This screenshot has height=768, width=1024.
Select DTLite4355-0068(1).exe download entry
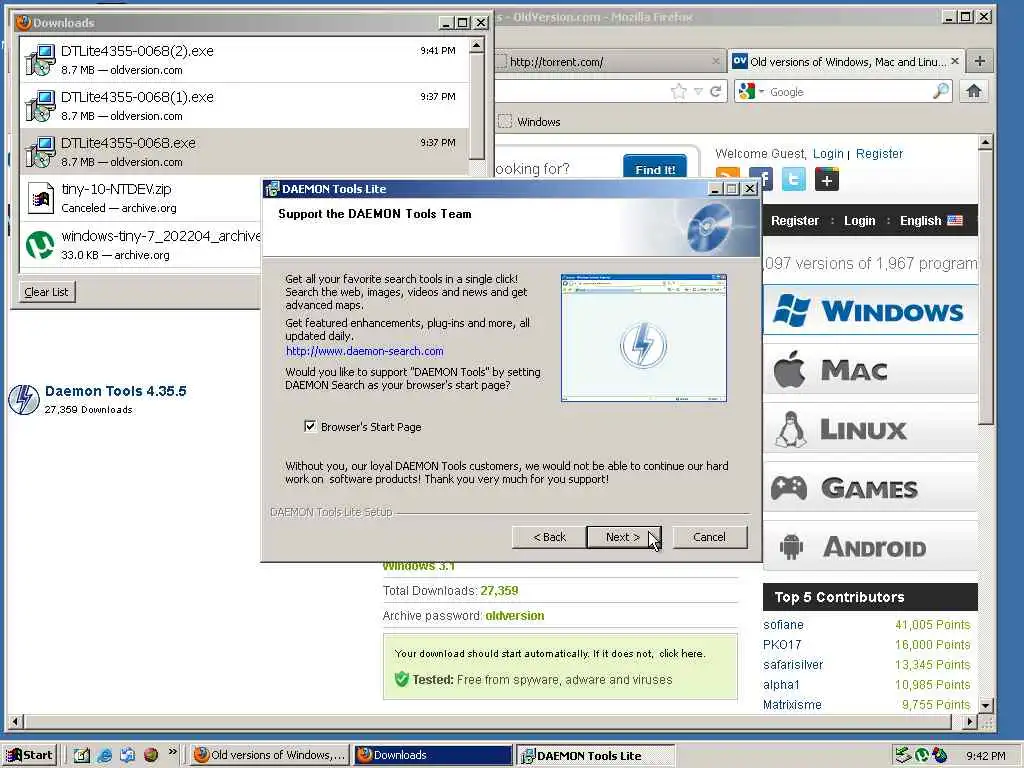coord(244,105)
